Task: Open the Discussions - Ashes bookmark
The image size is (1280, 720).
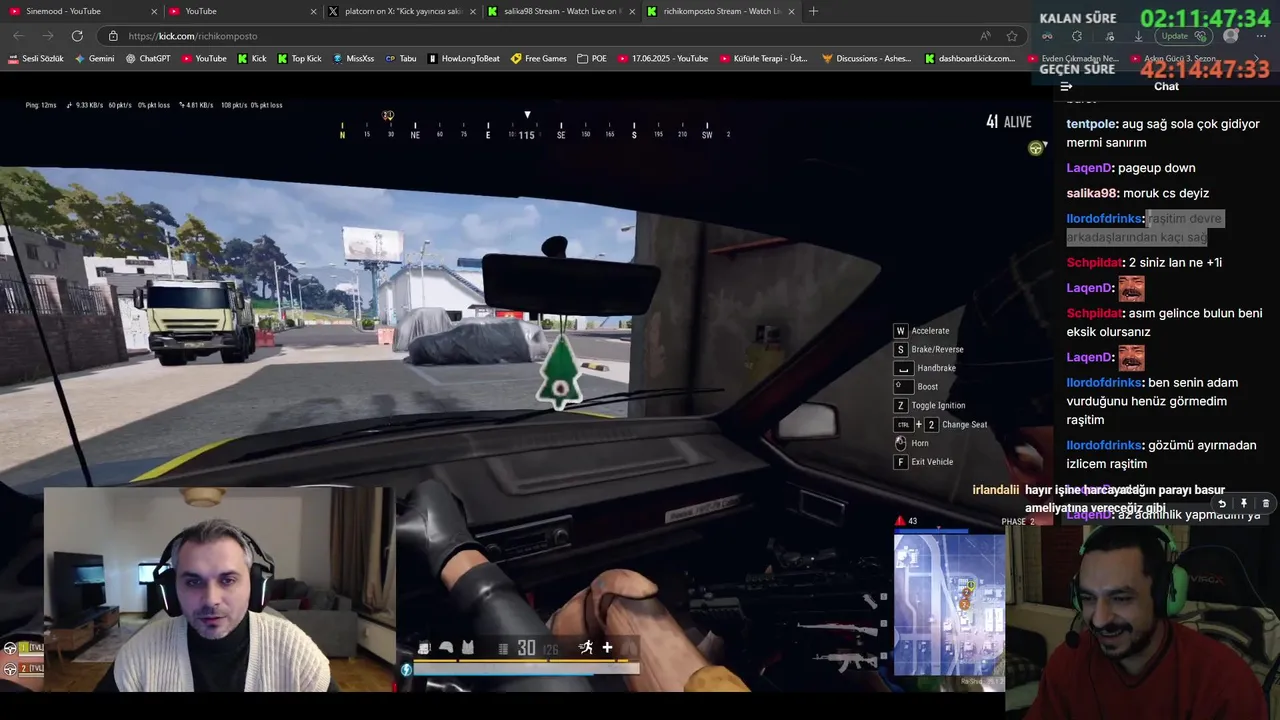Action: point(867,59)
